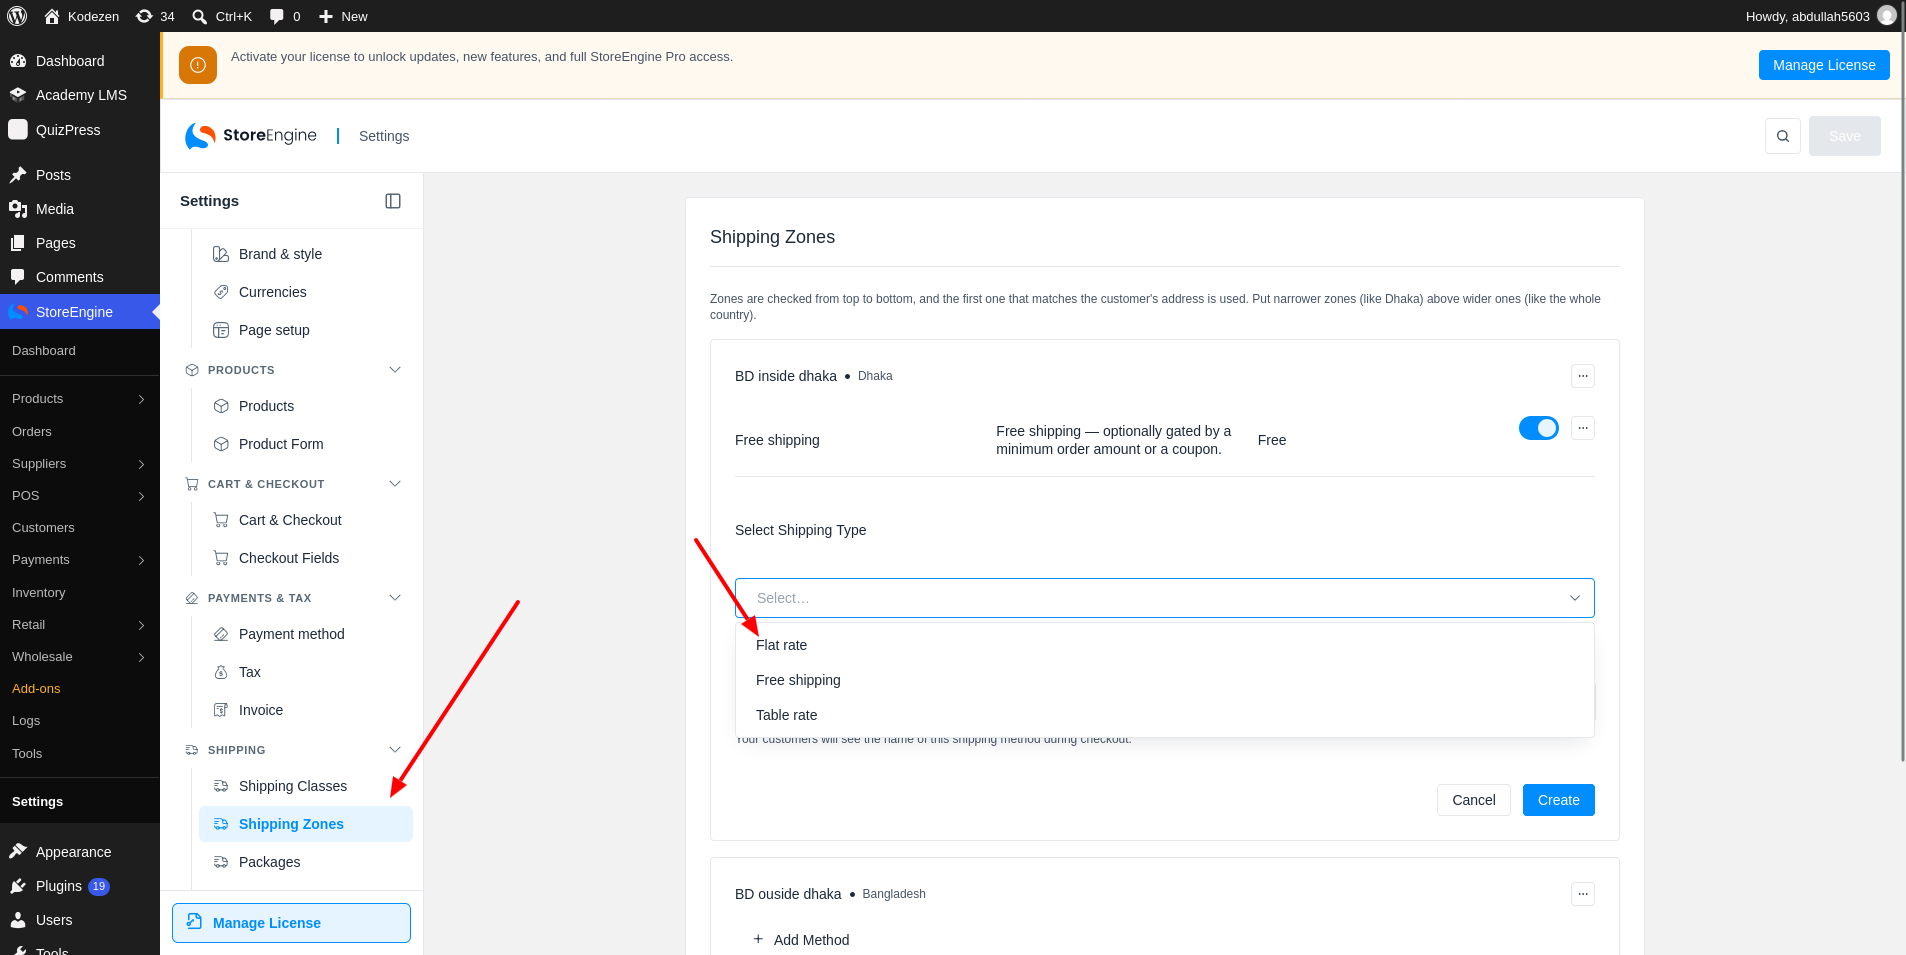Open the Select Shipping Type dropdown
This screenshot has height=955, width=1906.
1164,598
